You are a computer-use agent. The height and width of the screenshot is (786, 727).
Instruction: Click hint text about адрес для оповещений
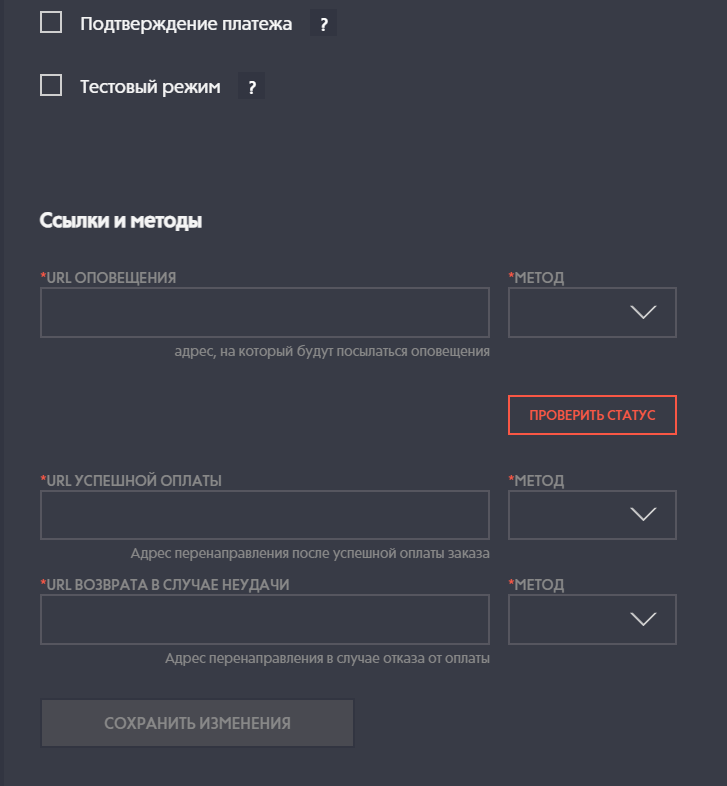pyautogui.click(x=331, y=351)
